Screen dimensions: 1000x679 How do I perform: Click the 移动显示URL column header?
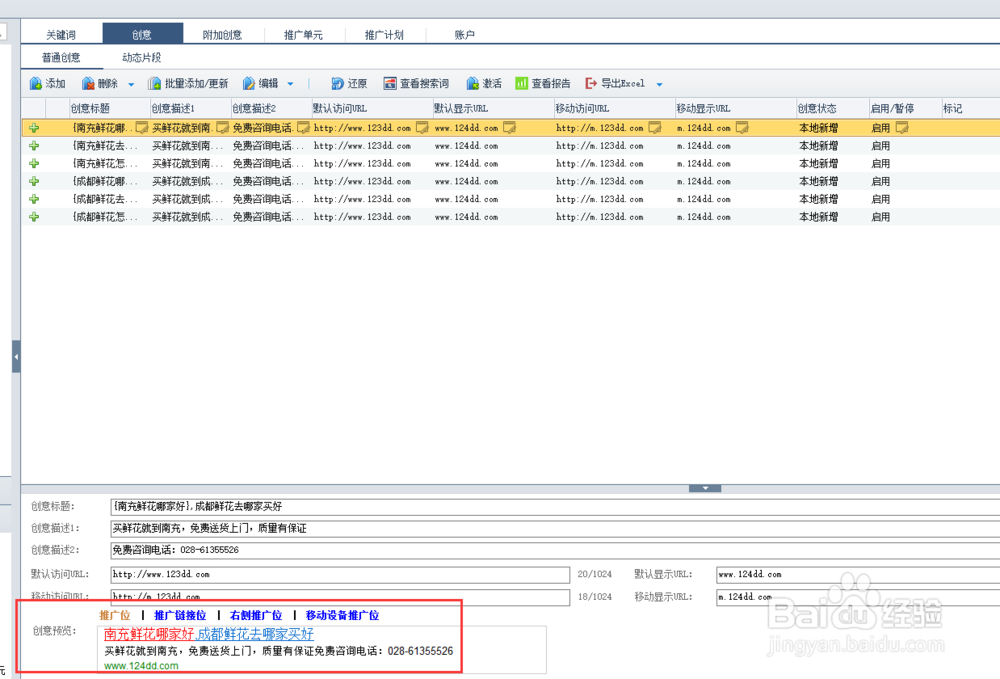735,108
